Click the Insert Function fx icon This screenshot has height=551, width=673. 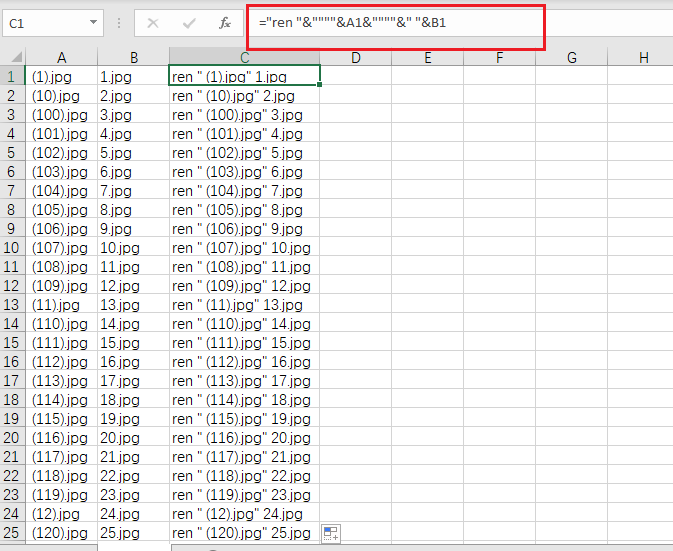coord(225,23)
